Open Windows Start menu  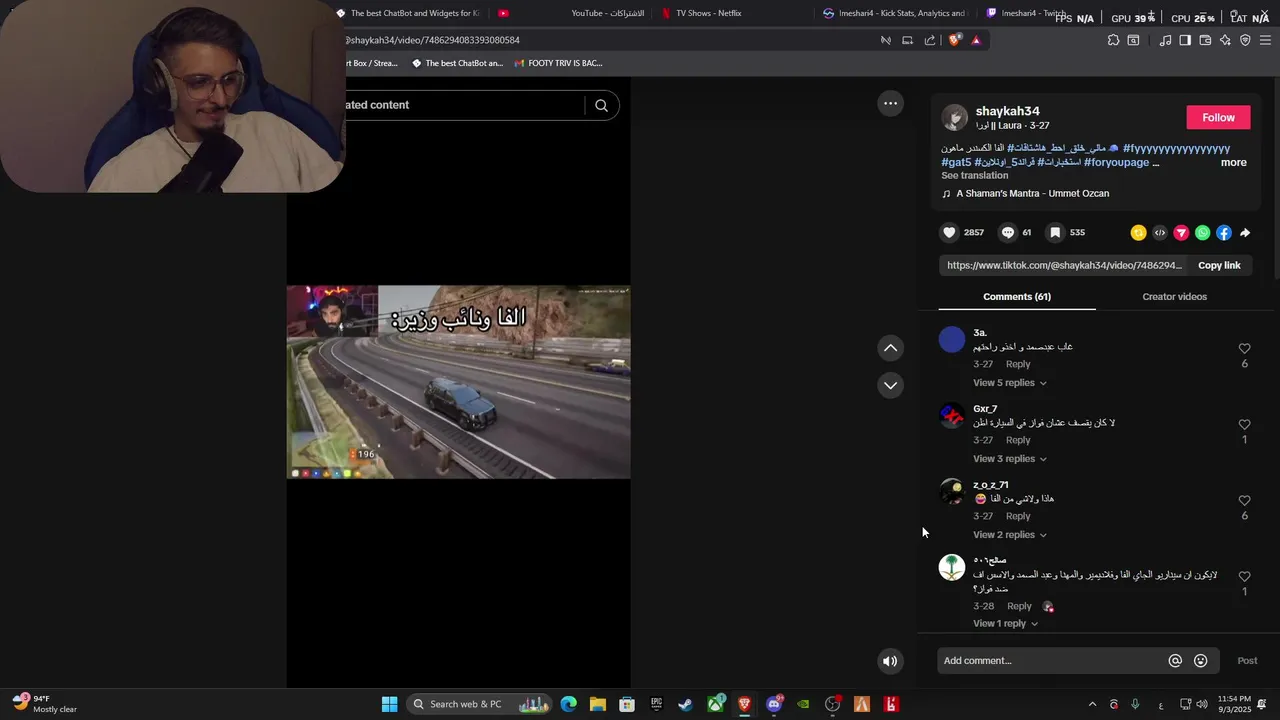pos(389,704)
